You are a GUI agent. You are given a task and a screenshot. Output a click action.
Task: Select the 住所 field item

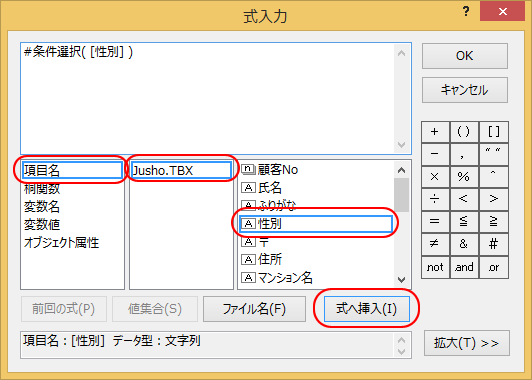[316, 260]
